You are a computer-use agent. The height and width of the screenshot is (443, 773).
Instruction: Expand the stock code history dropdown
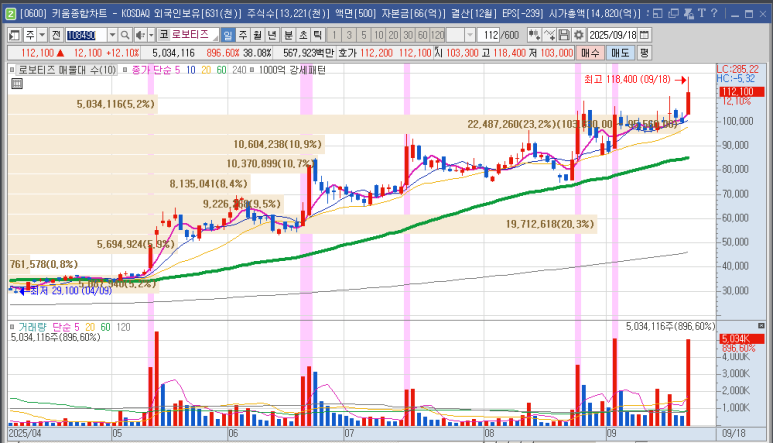[x=112, y=35]
